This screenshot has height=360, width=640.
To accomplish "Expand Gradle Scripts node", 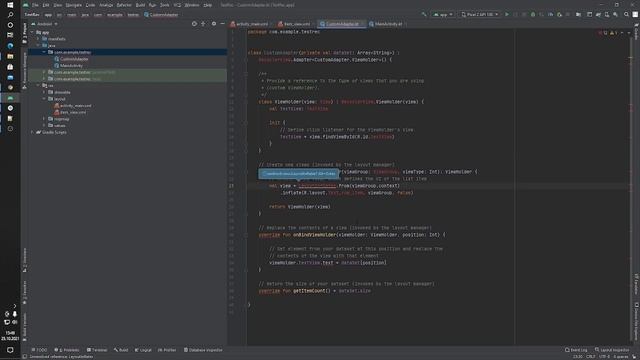I will (32, 132).
